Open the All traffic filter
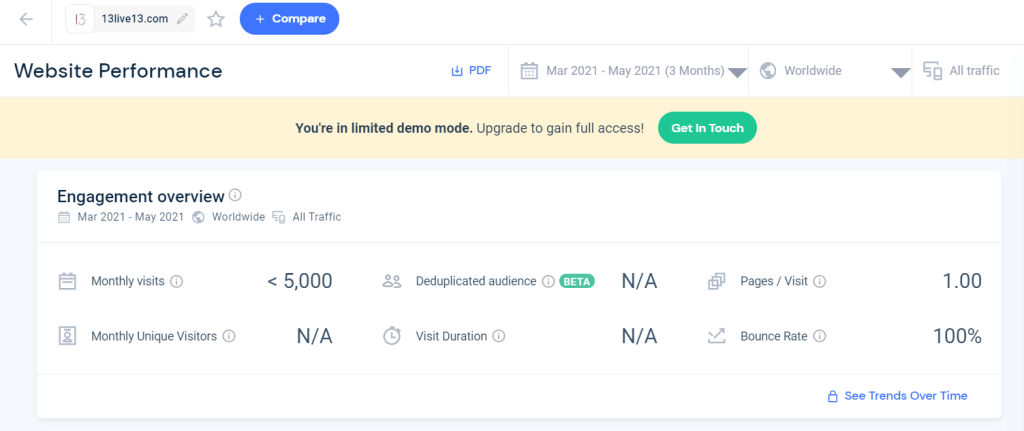Image resolution: width=1024 pixels, height=431 pixels. click(x=961, y=71)
